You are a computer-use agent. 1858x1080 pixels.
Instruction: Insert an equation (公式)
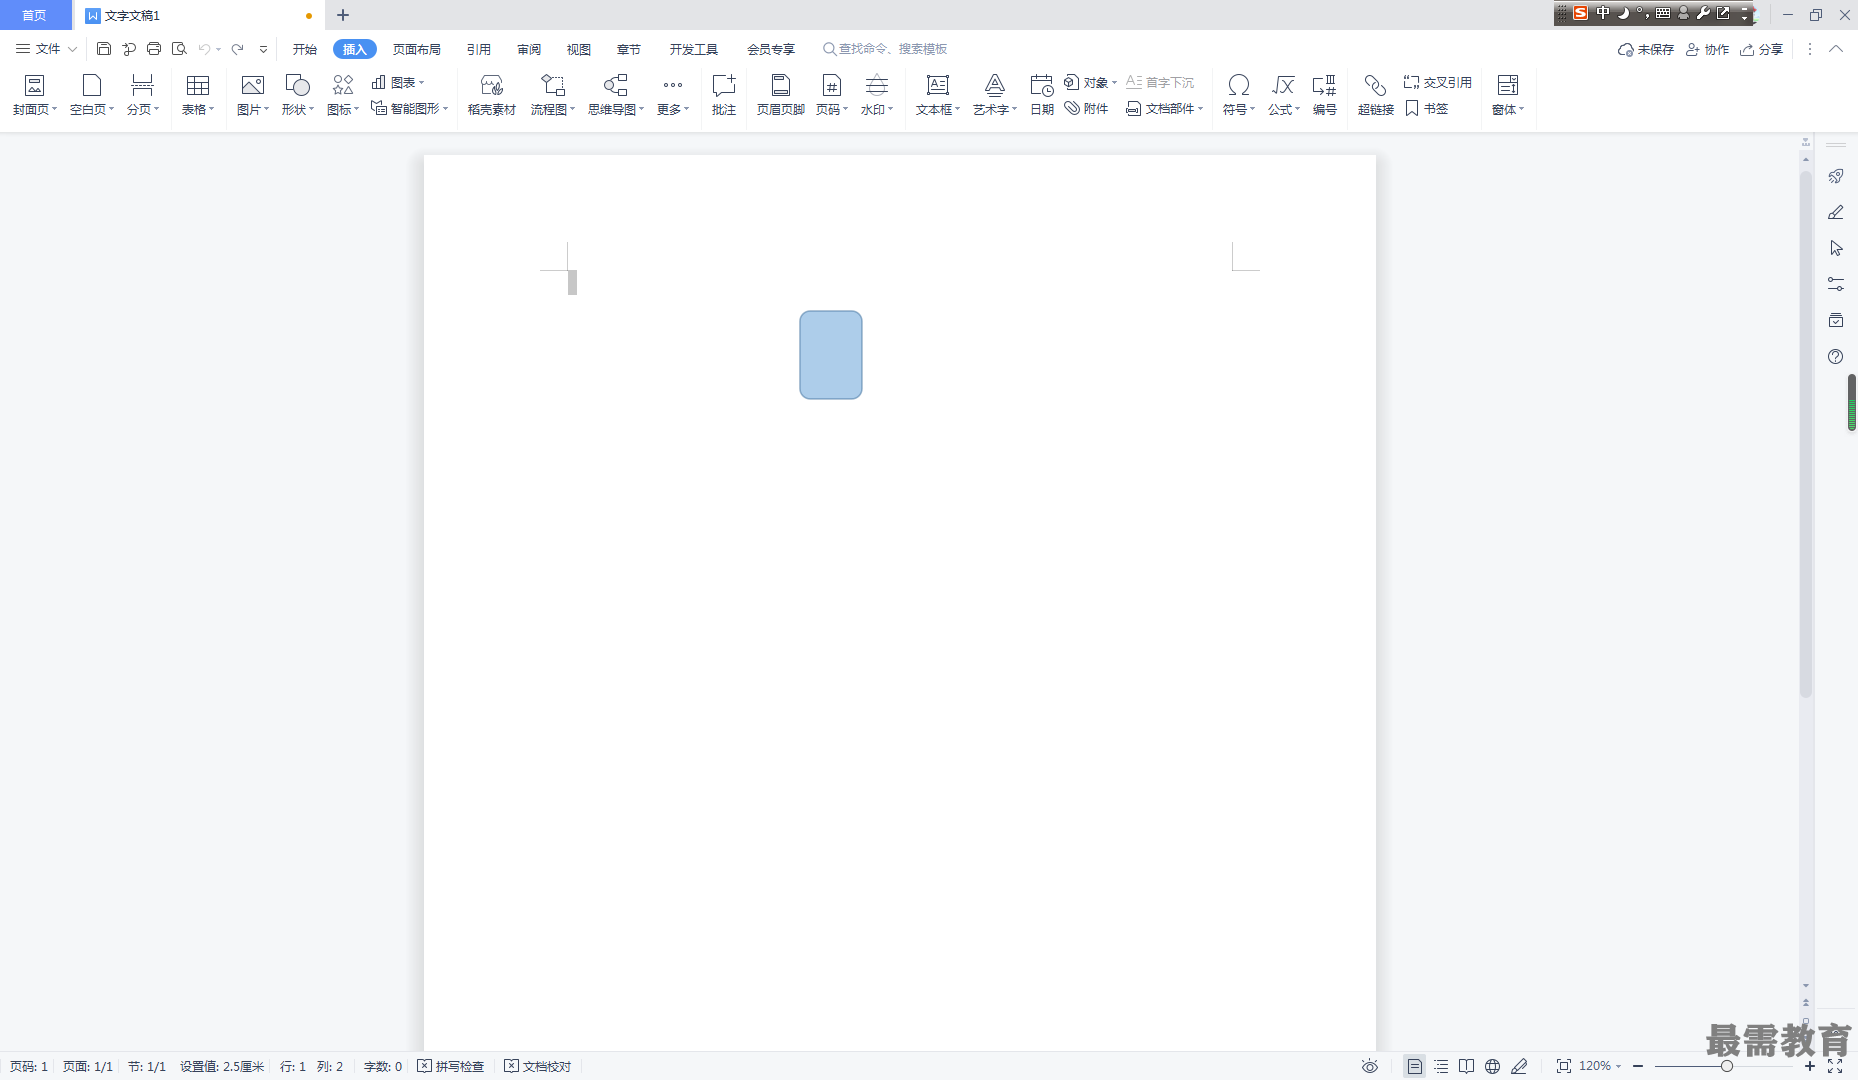1284,95
